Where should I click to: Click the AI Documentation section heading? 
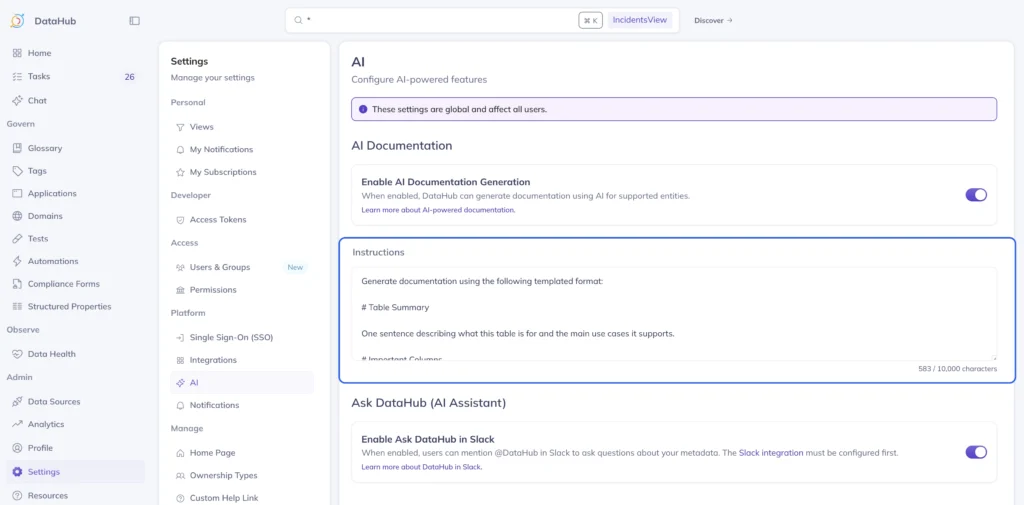point(402,146)
